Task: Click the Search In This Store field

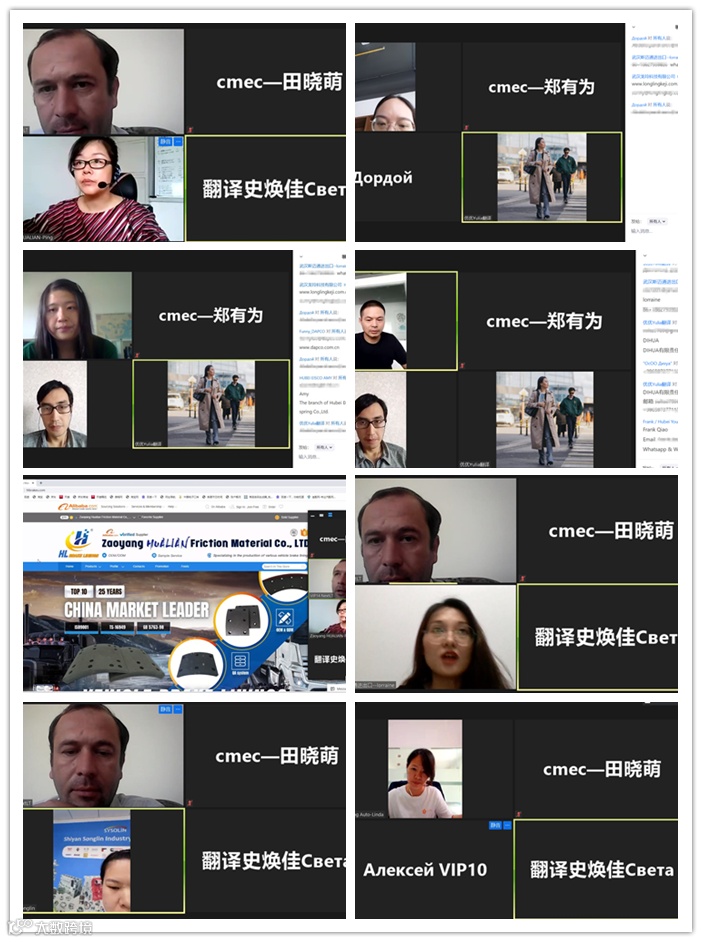Action: (283, 567)
